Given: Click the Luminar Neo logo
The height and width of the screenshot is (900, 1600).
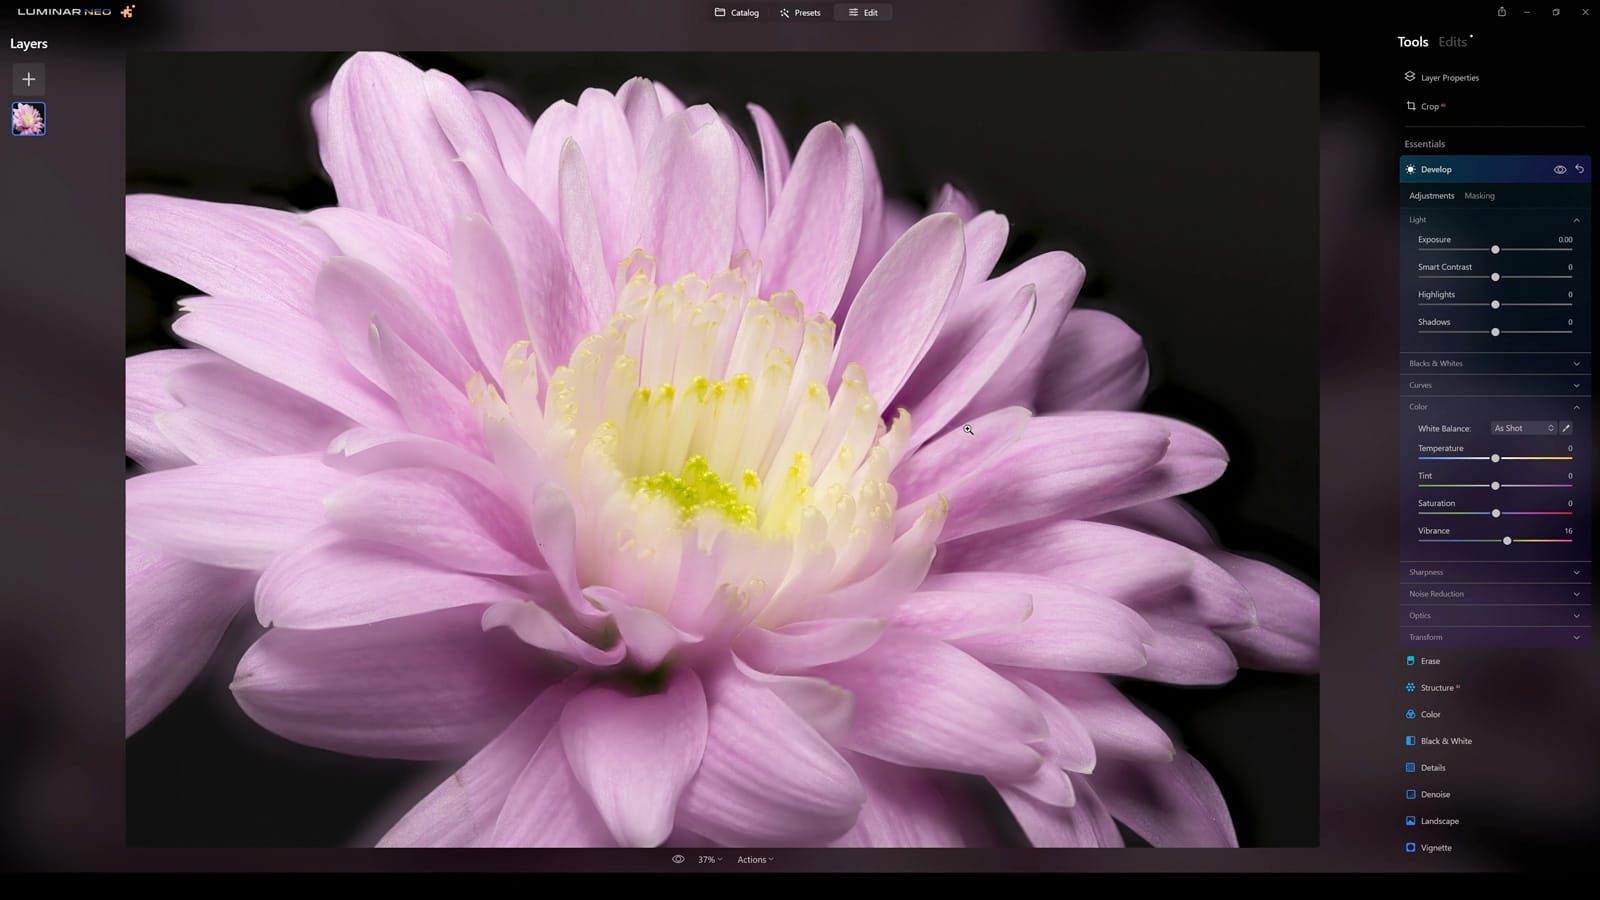Looking at the screenshot, I should click(x=64, y=12).
